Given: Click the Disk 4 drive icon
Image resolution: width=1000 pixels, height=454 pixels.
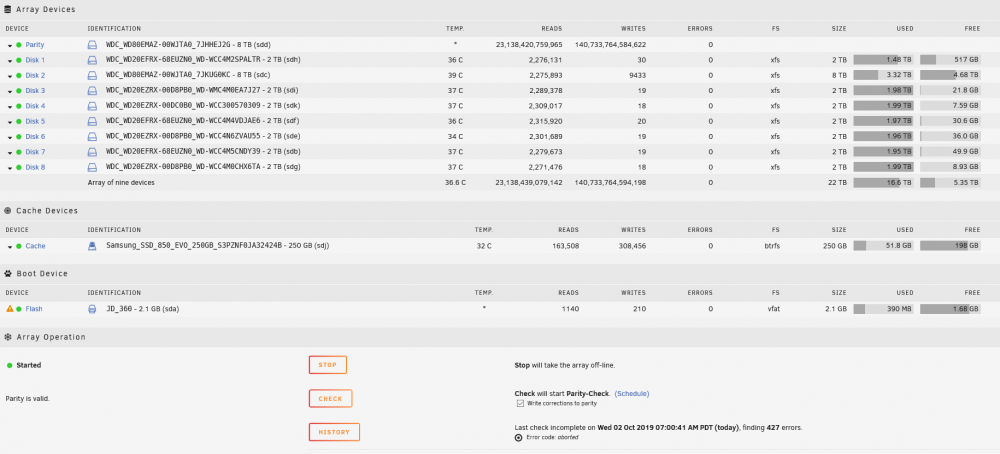Looking at the screenshot, I should tap(92, 106).
